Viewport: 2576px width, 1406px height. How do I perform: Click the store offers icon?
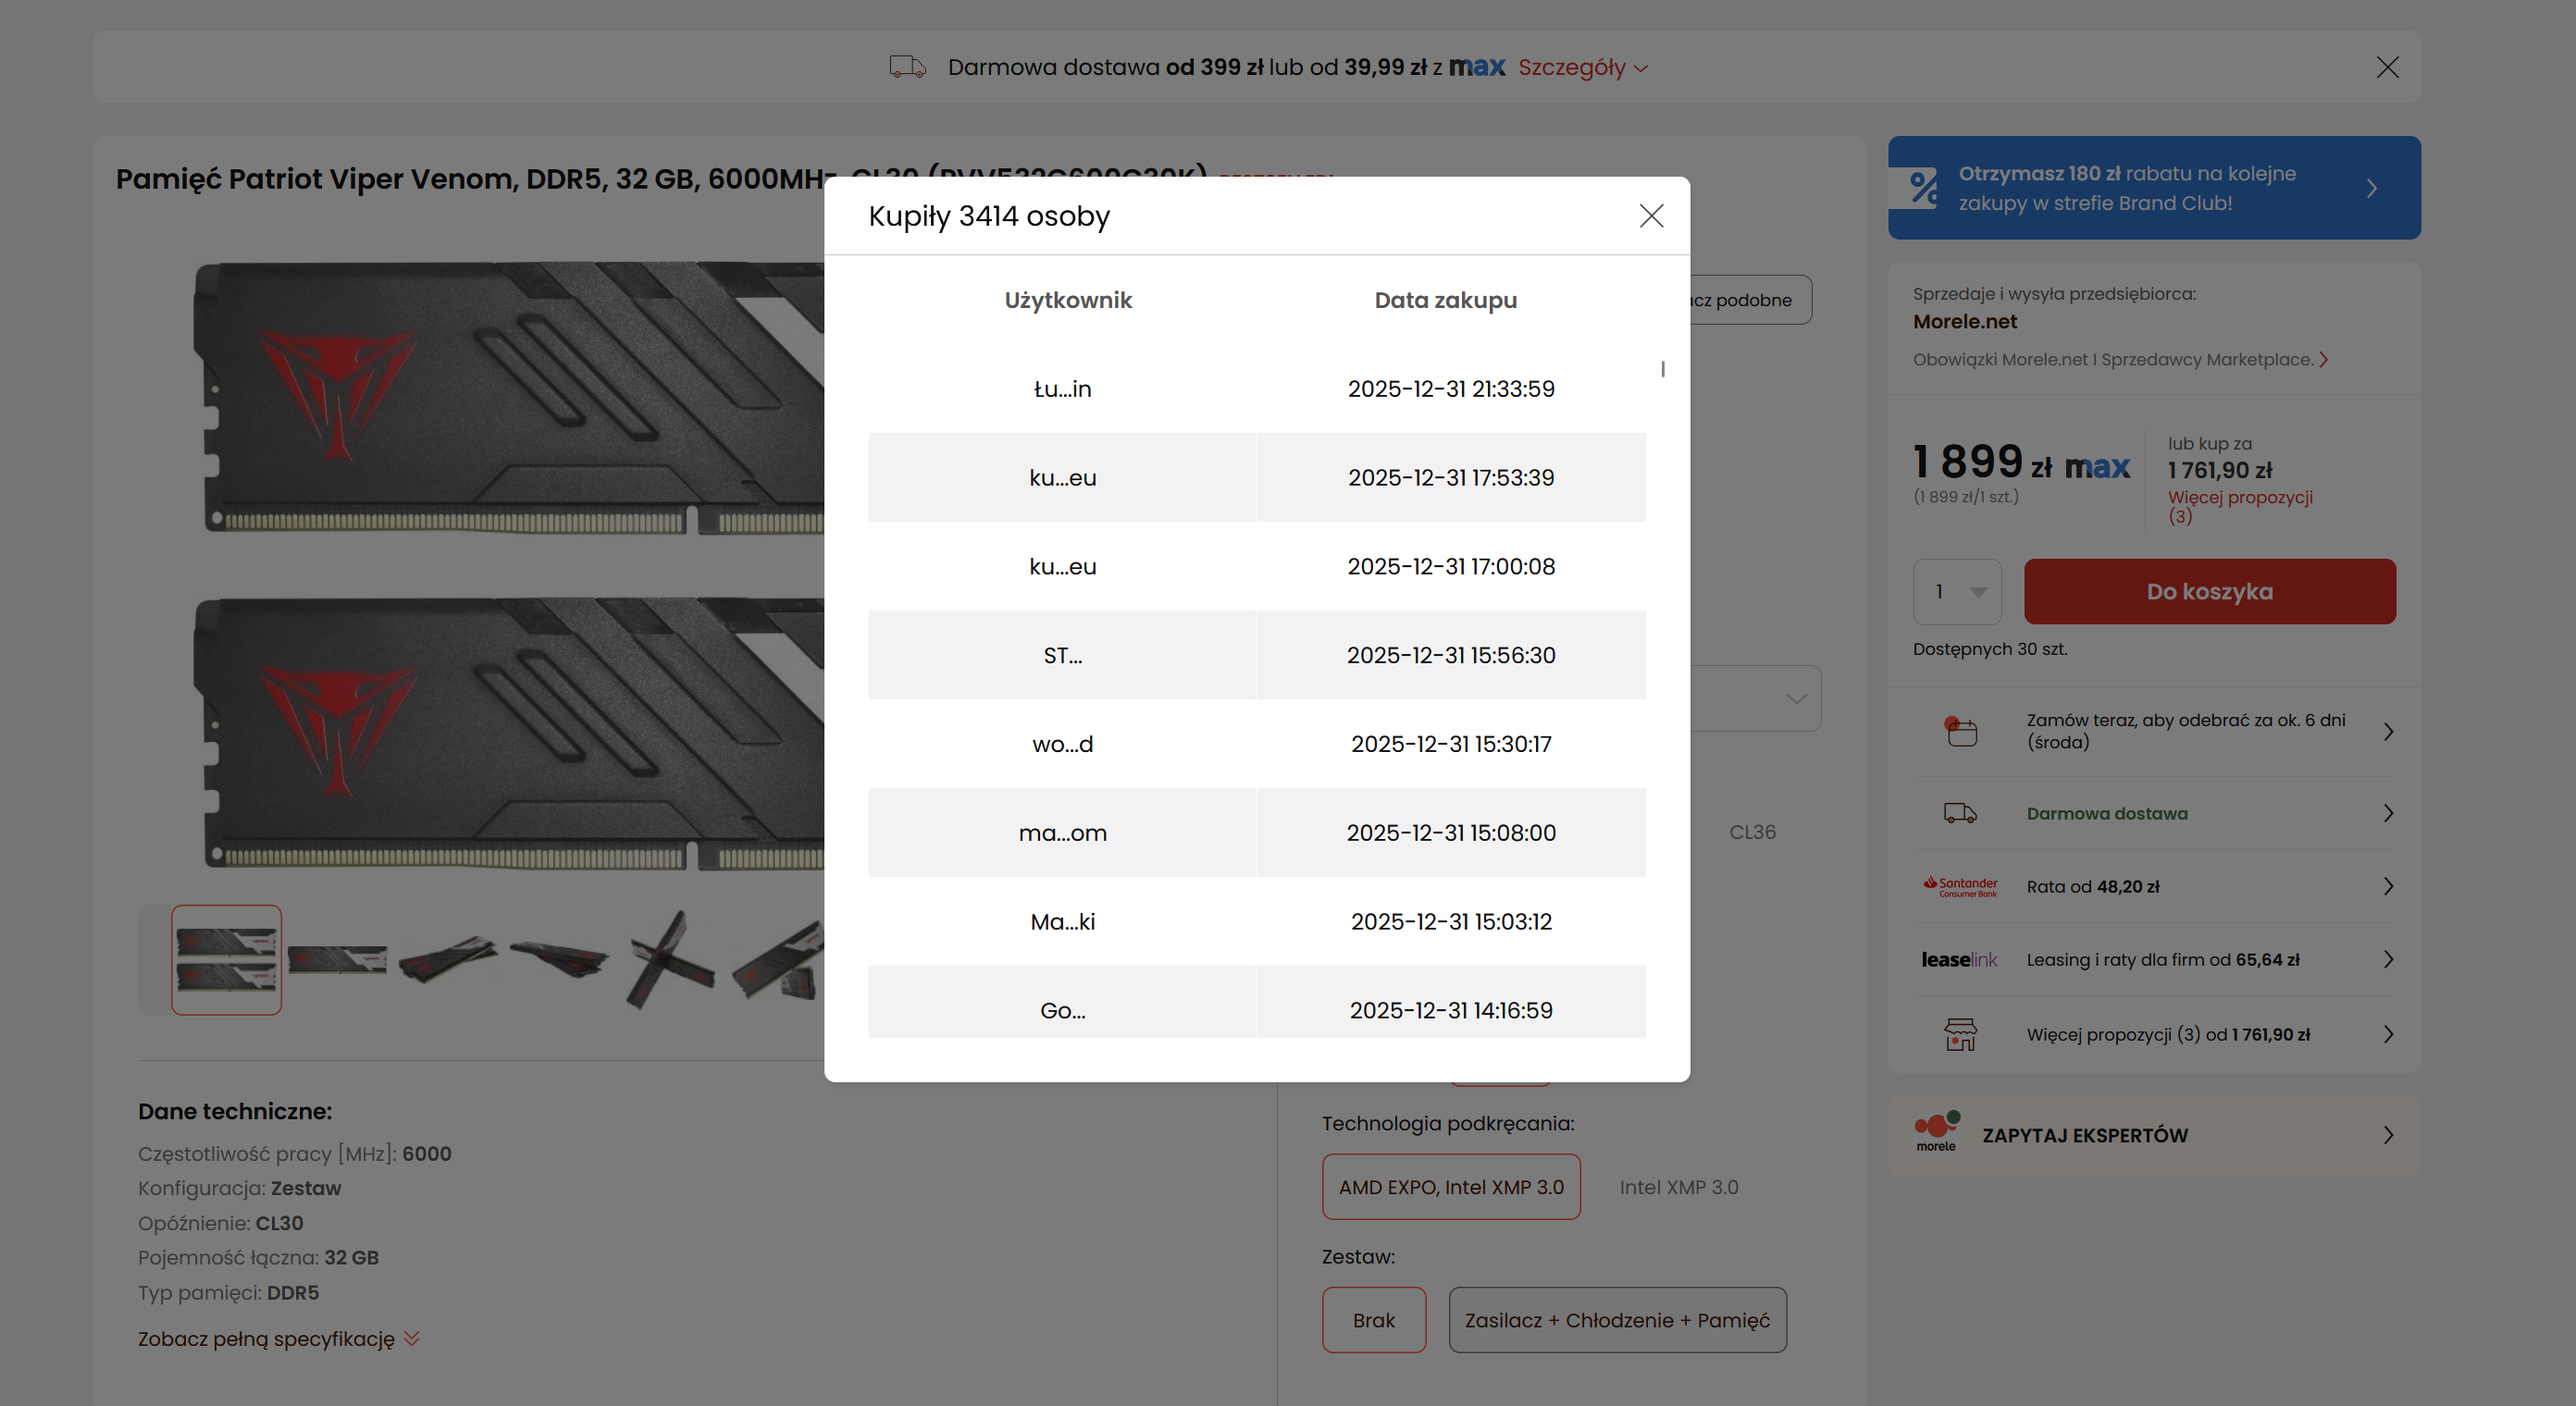click(x=1960, y=1034)
